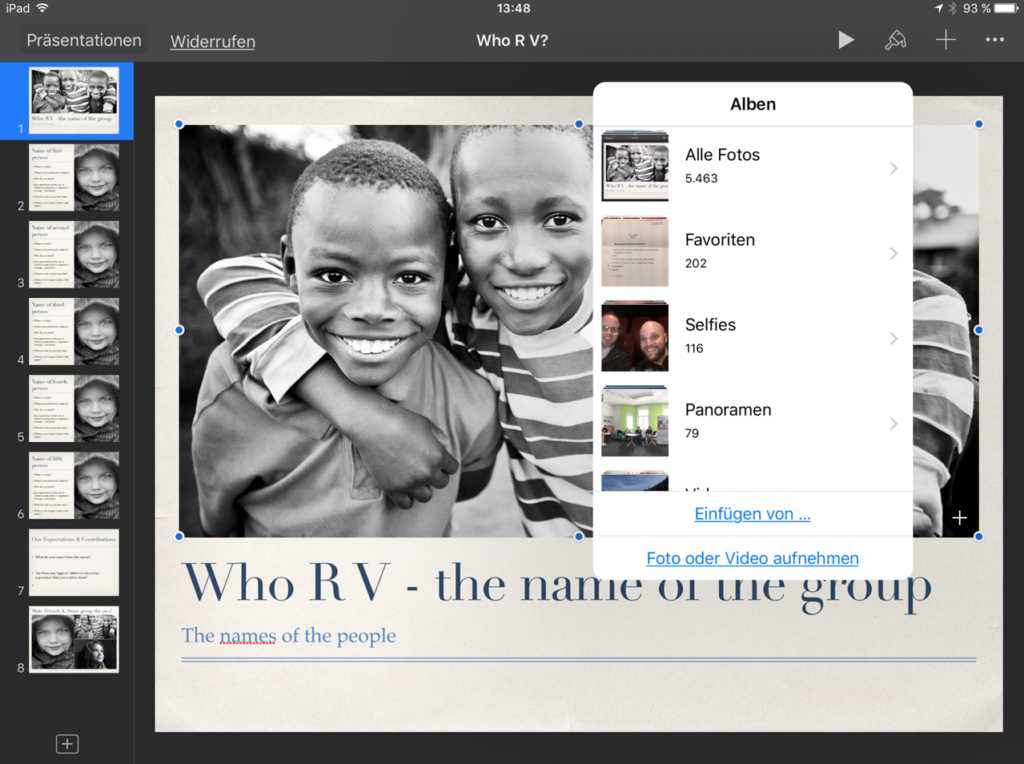1024x764 pixels.
Task: Tap the battery indicator icon
Action: click(1007, 8)
